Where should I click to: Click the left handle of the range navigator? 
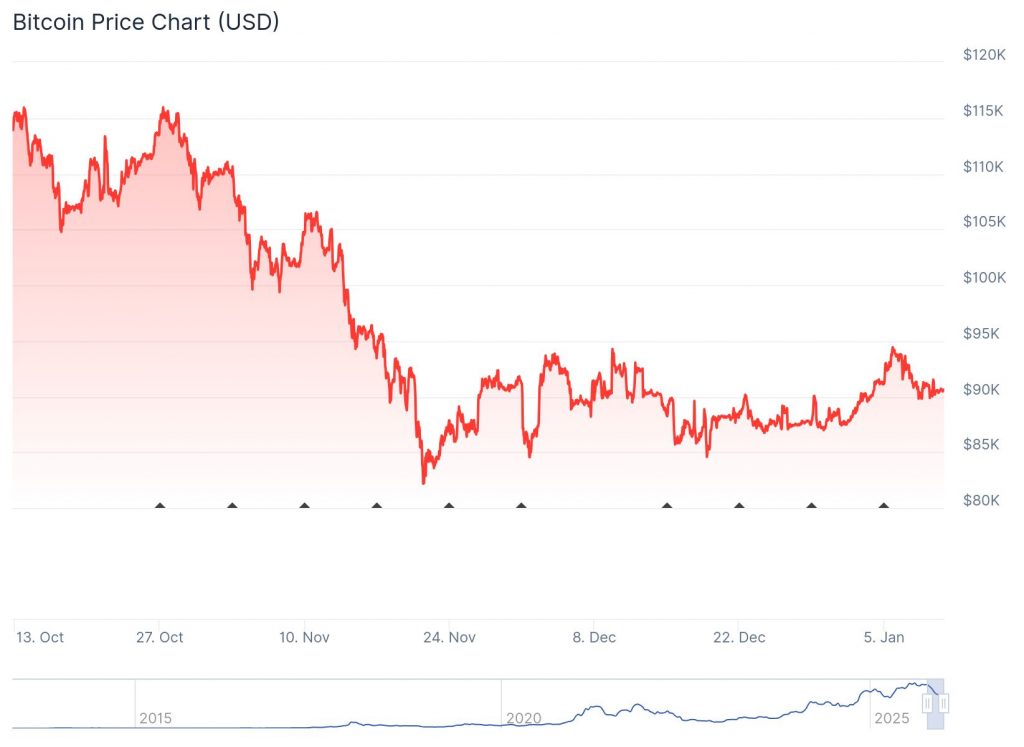pos(928,703)
